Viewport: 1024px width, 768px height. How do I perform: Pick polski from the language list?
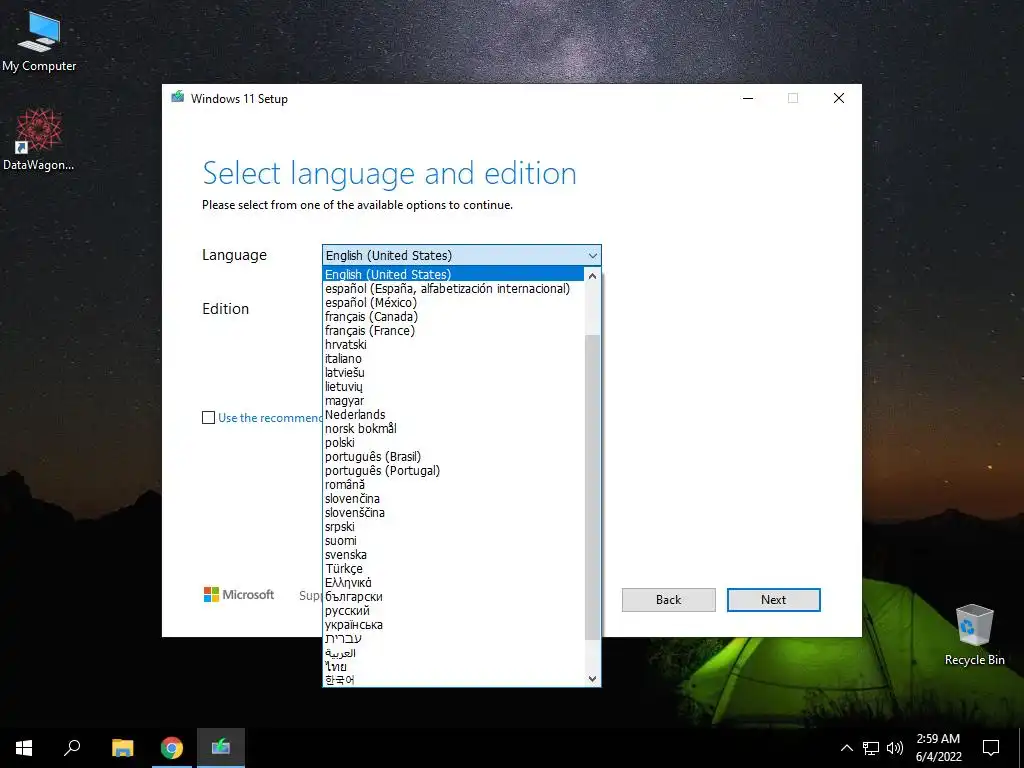click(x=453, y=443)
